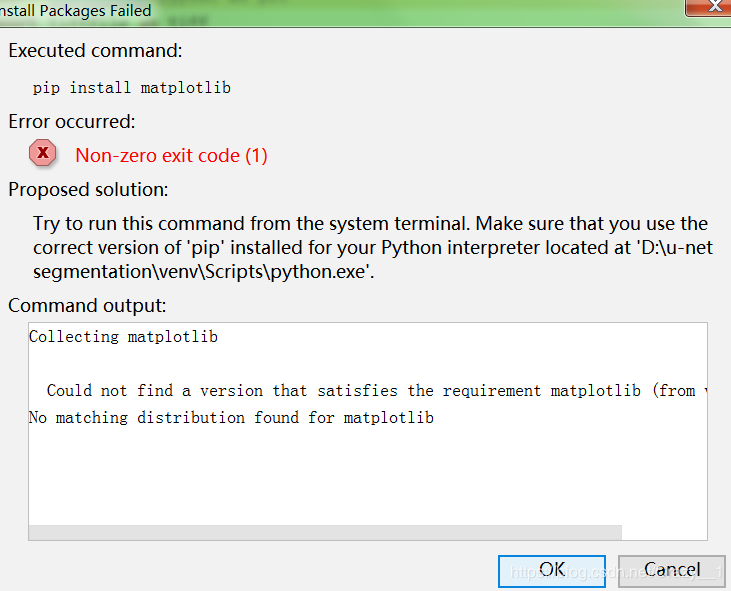This screenshot has width=731, height=591.
Task: Select the 'Collecting matplotlib' output line
Action: 123,337
